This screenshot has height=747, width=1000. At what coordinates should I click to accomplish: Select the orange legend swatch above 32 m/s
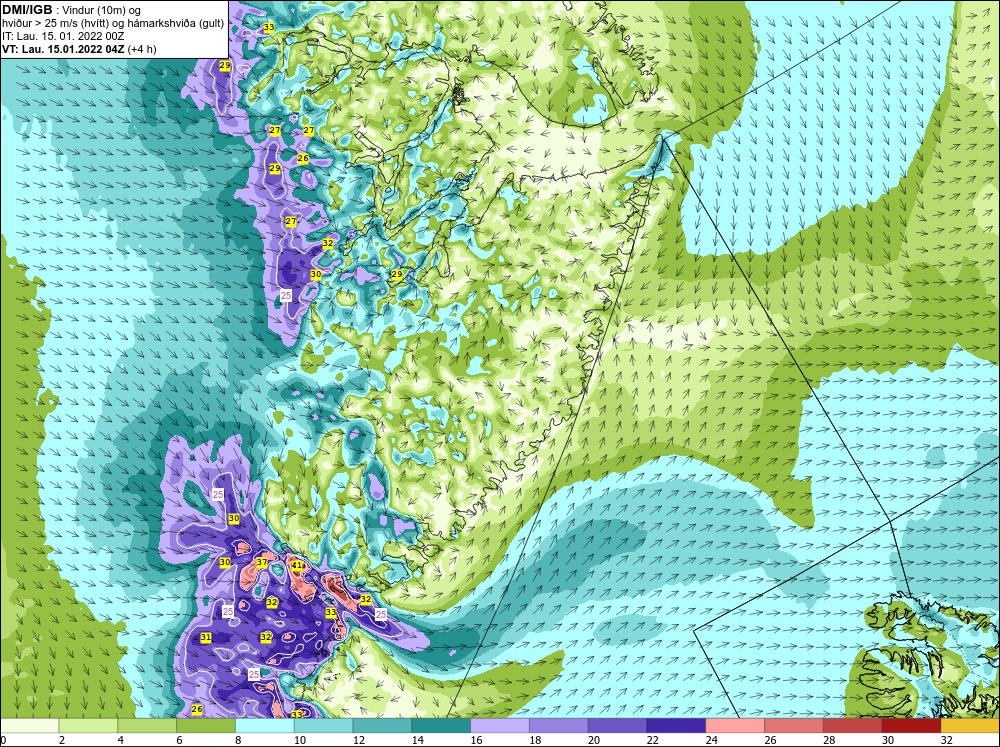970,726
